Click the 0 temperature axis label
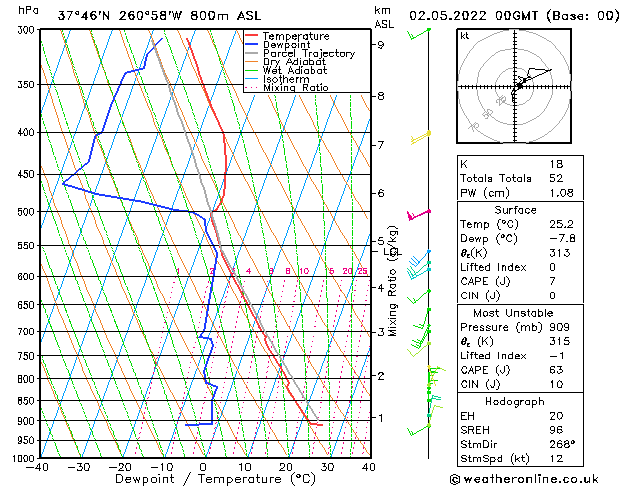 (203, 468)
